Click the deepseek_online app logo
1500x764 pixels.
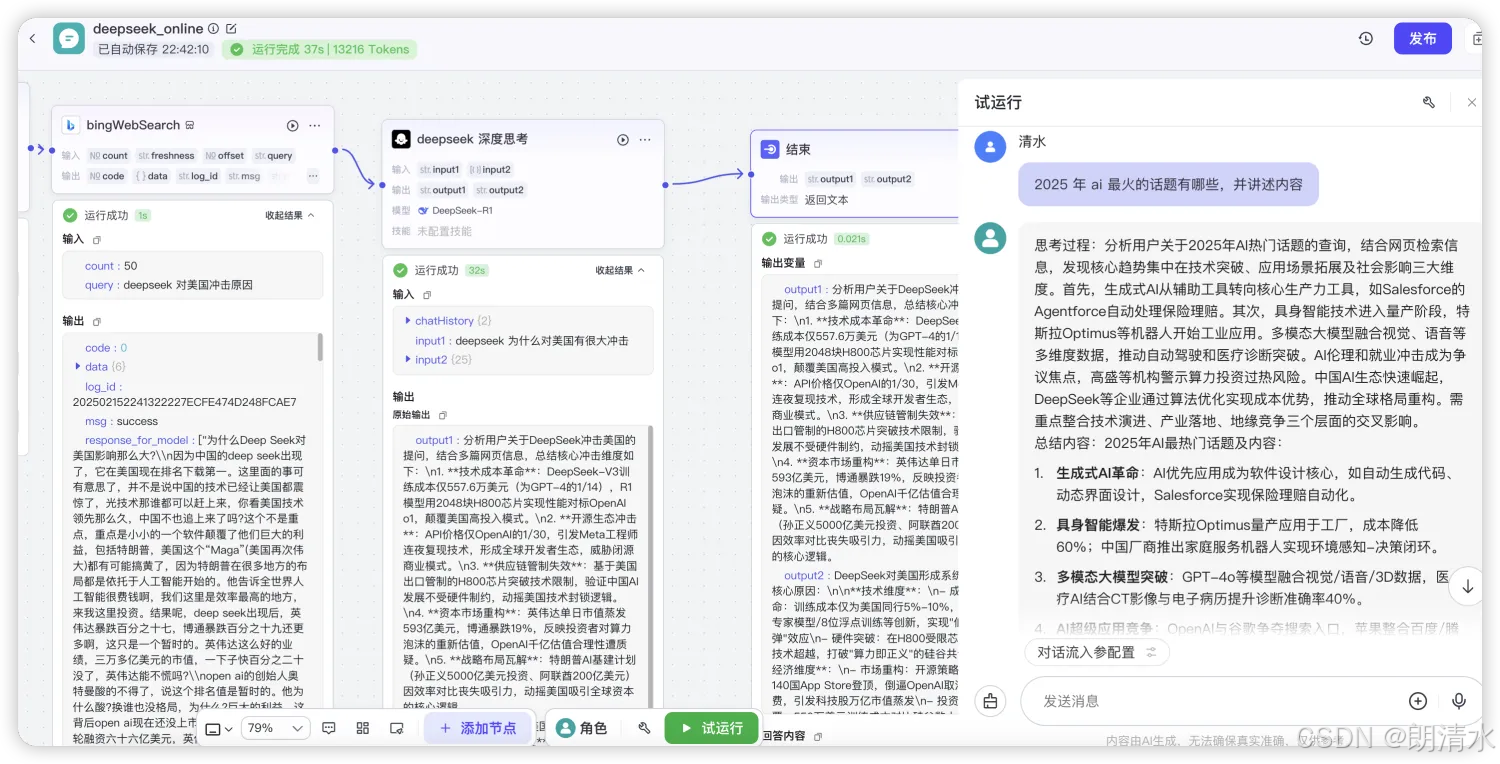click(x=69, y=38)
